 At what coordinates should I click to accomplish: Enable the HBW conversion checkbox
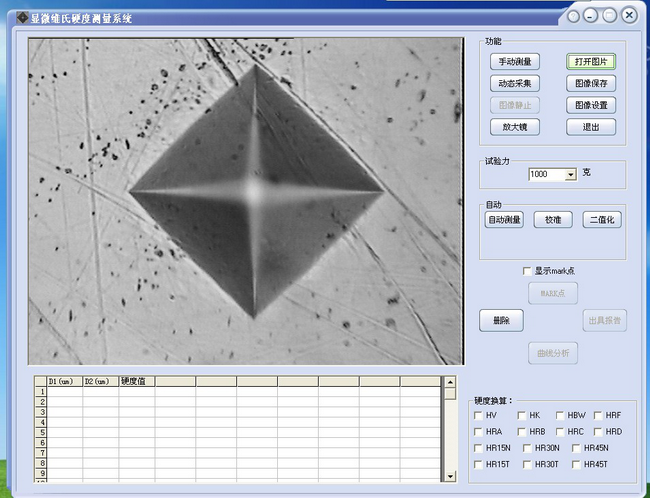pyautogui.click(x=558, y=415)
